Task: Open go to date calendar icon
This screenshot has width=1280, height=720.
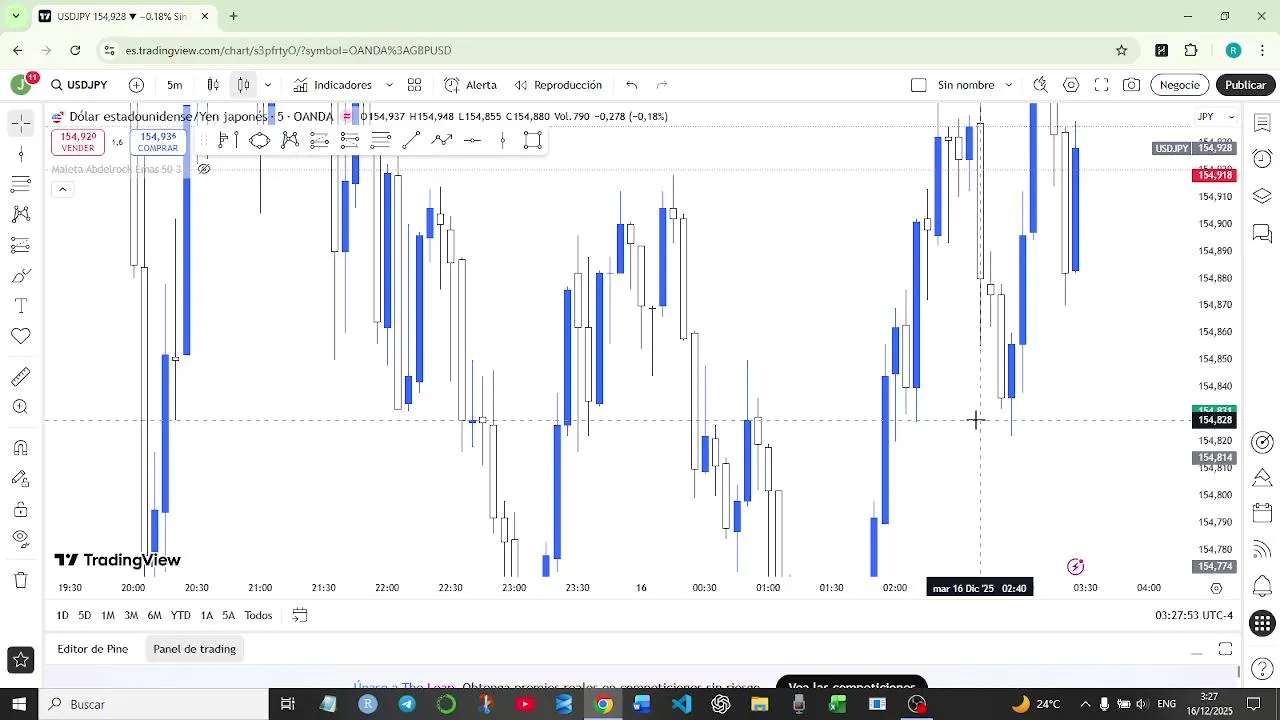Action: click(299, 615)
